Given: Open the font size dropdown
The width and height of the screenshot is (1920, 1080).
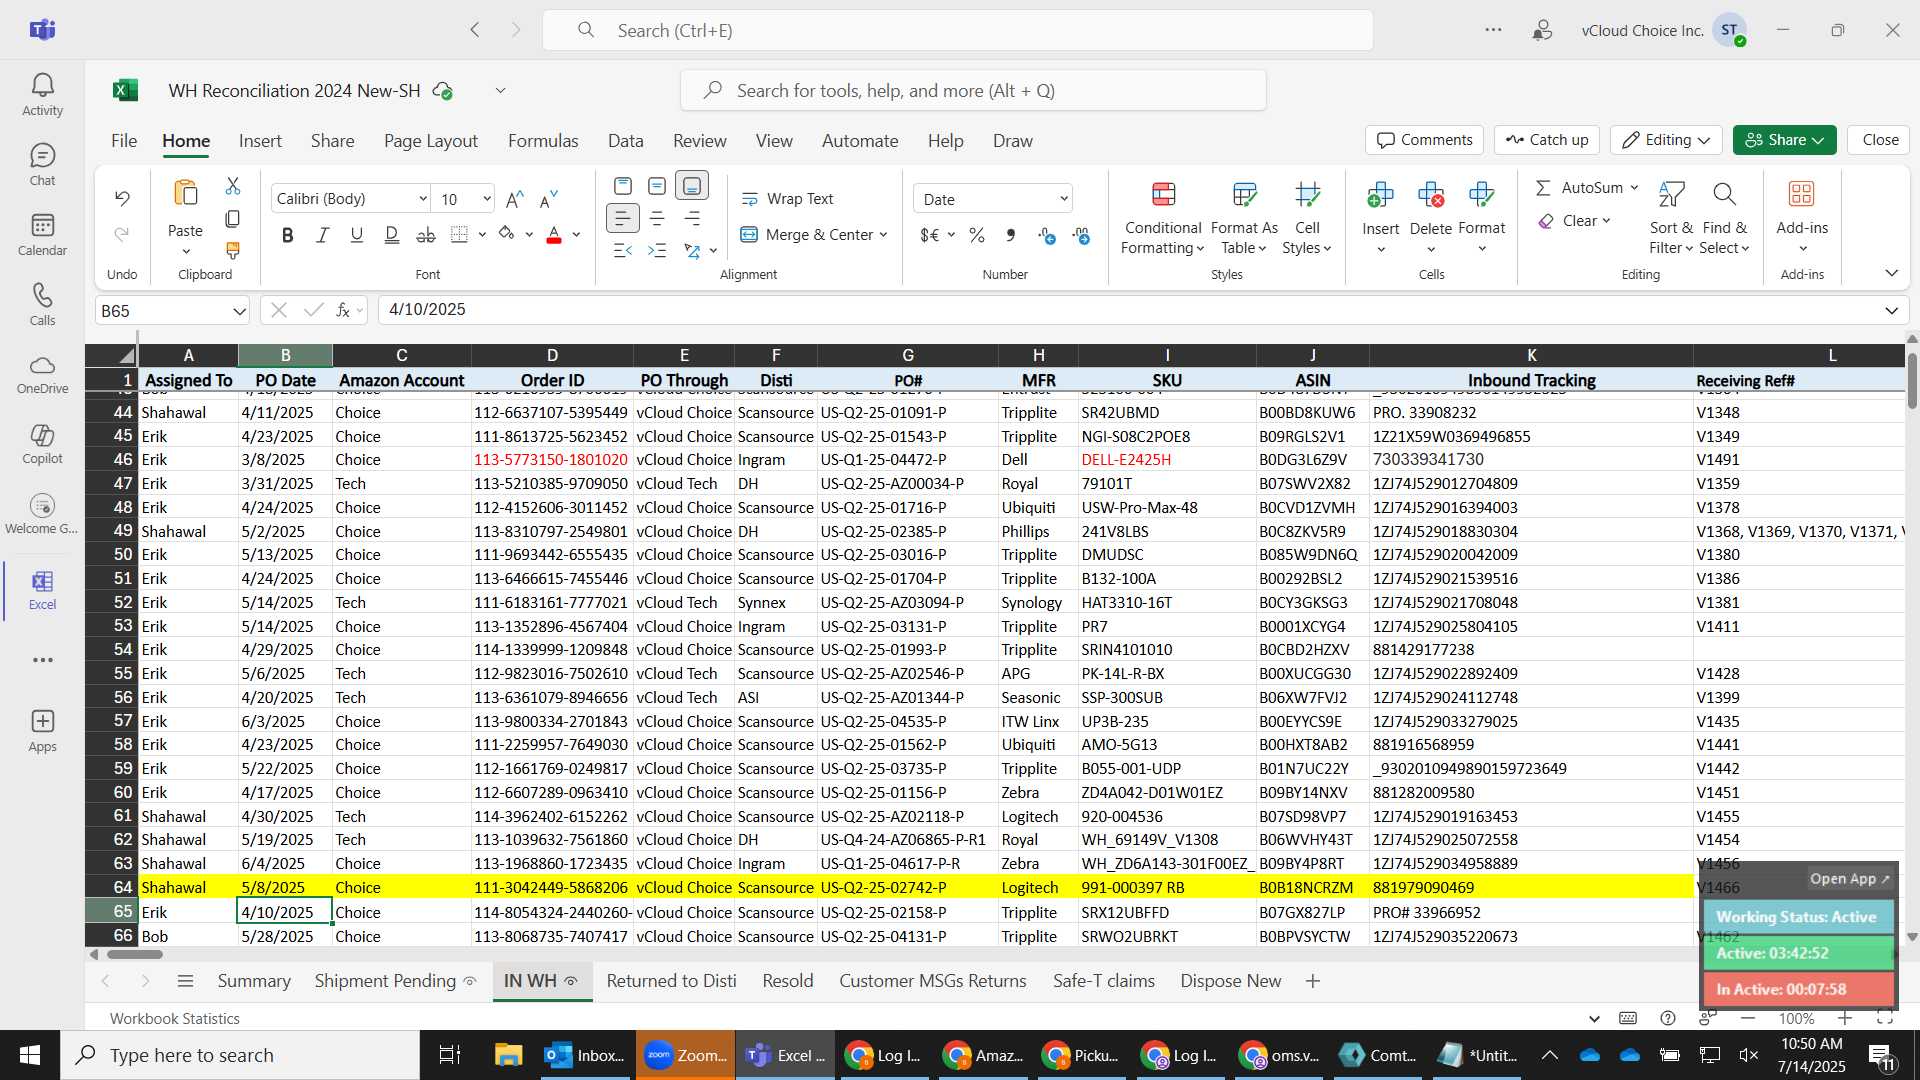Looking at the screenshot, I should click(487, 199).
